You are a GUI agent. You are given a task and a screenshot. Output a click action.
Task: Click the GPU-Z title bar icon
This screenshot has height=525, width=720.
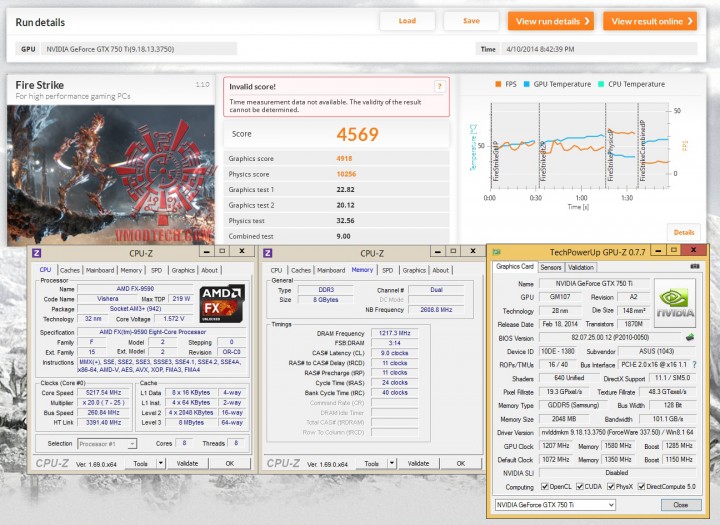point(496,252)
